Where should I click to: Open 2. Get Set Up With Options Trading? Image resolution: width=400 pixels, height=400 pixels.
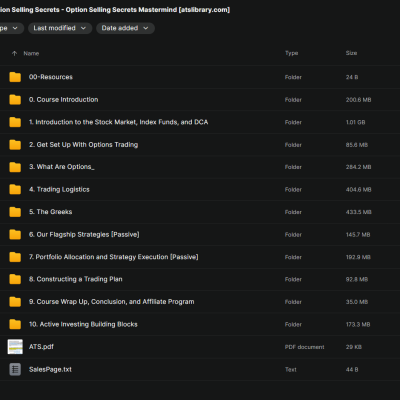tap(83, 145)
